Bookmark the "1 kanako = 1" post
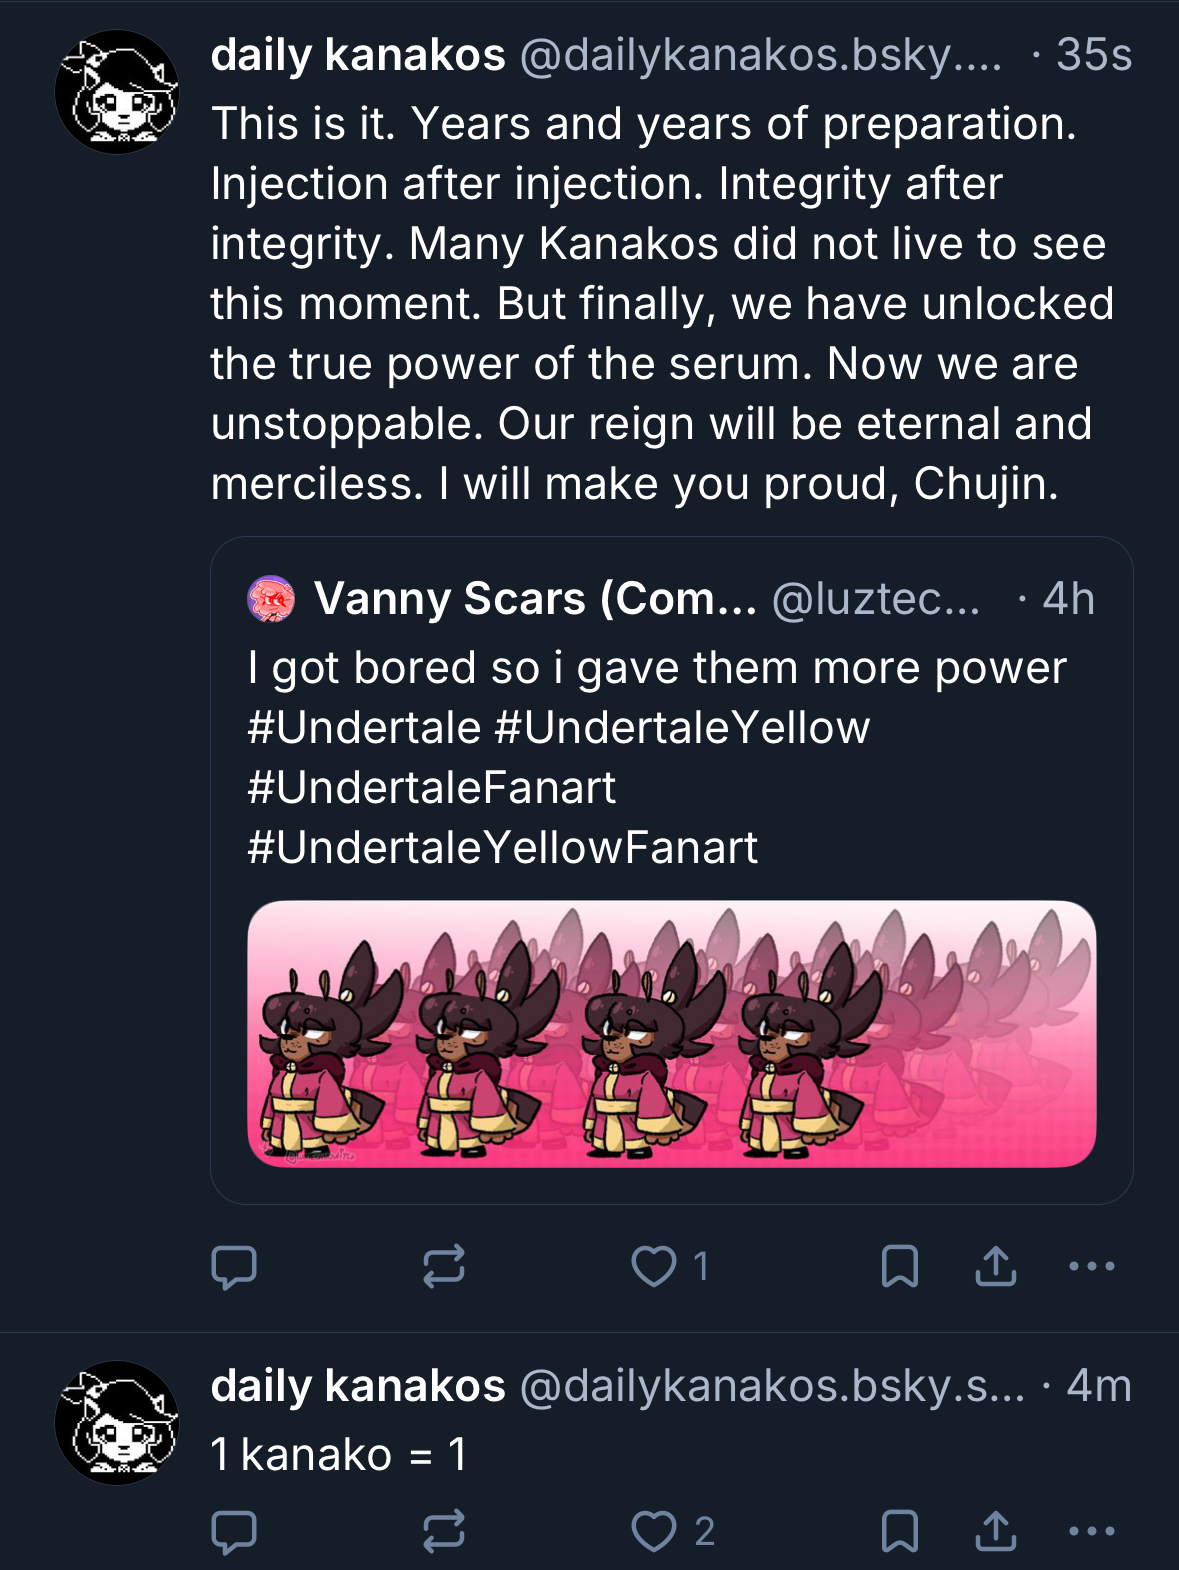 pyautogui.click(x=899, y=1531)
